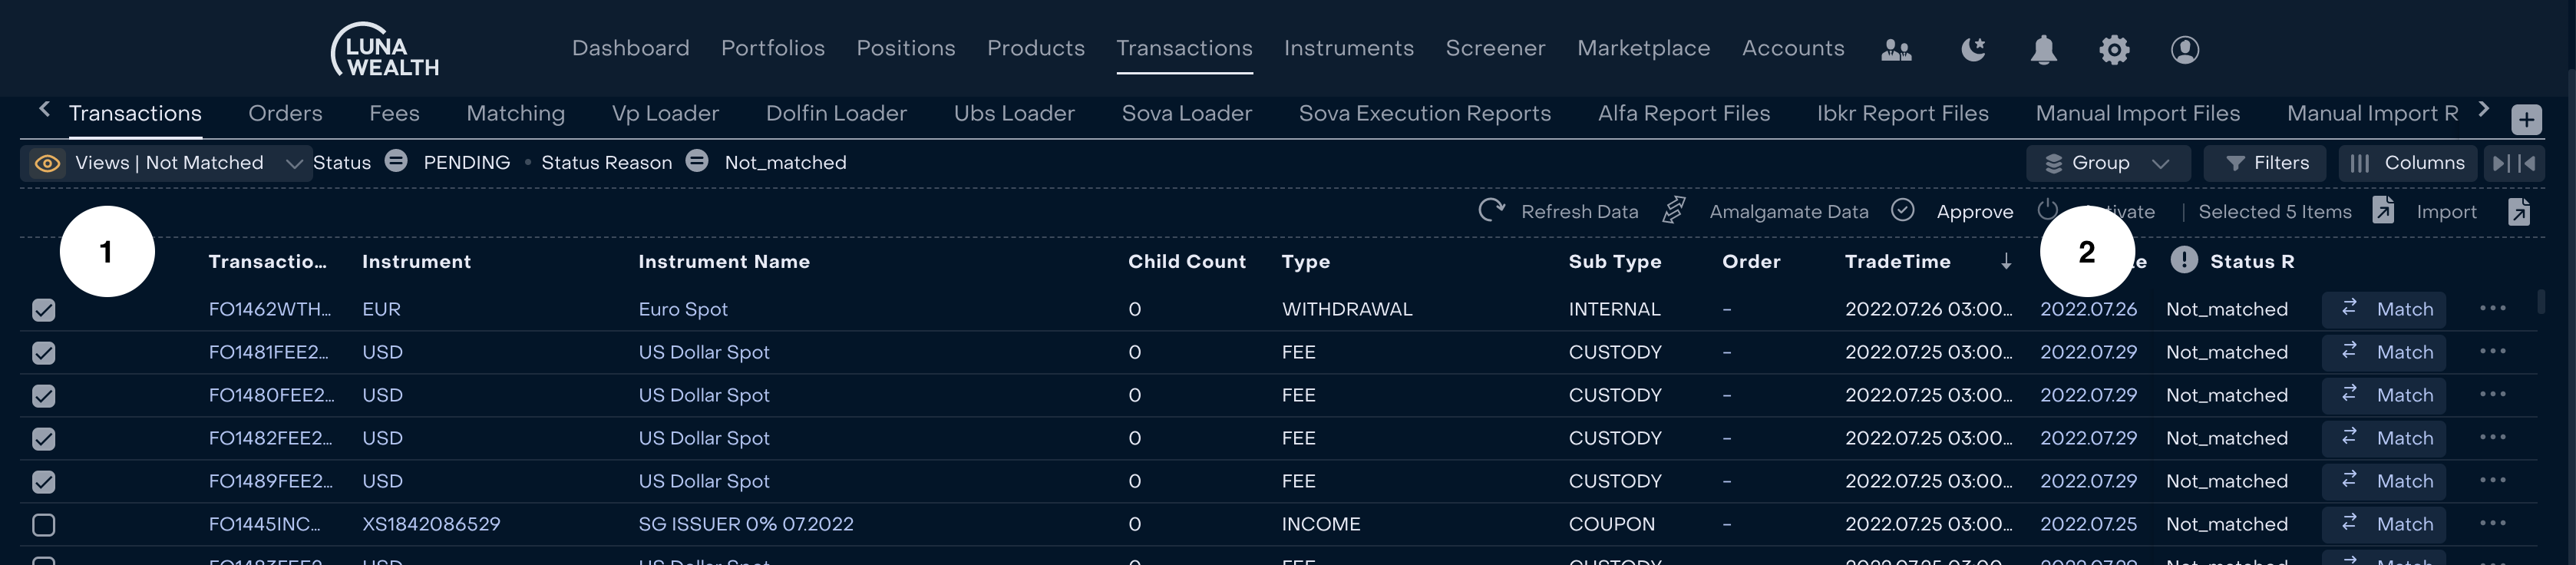The width and height of the screenshot is (2576, 565).
Task: Click the Luna Wealth logo
Action: click(385, 49)
